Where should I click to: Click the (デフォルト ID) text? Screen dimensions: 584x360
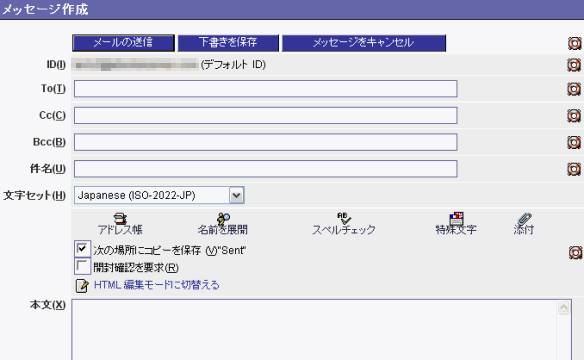[x=233, y=65]
